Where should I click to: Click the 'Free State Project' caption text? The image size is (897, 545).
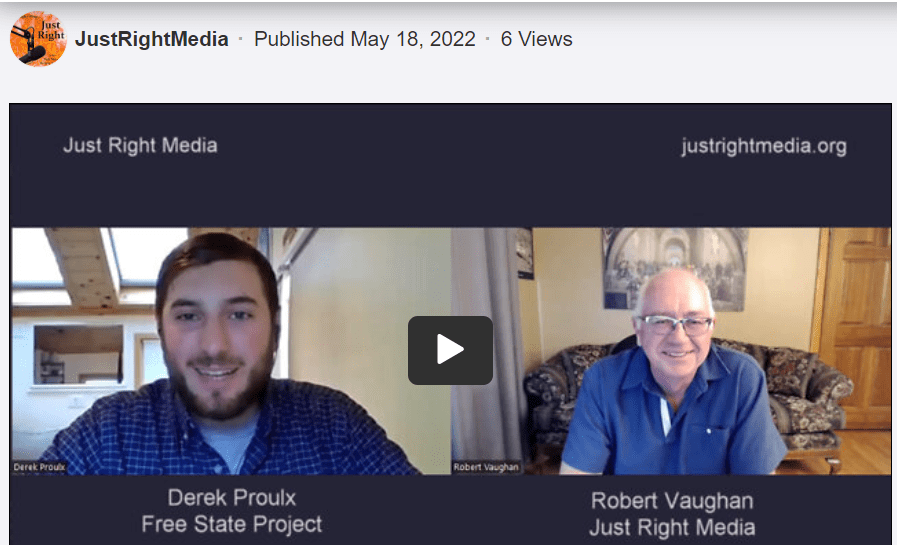(232, 524)
